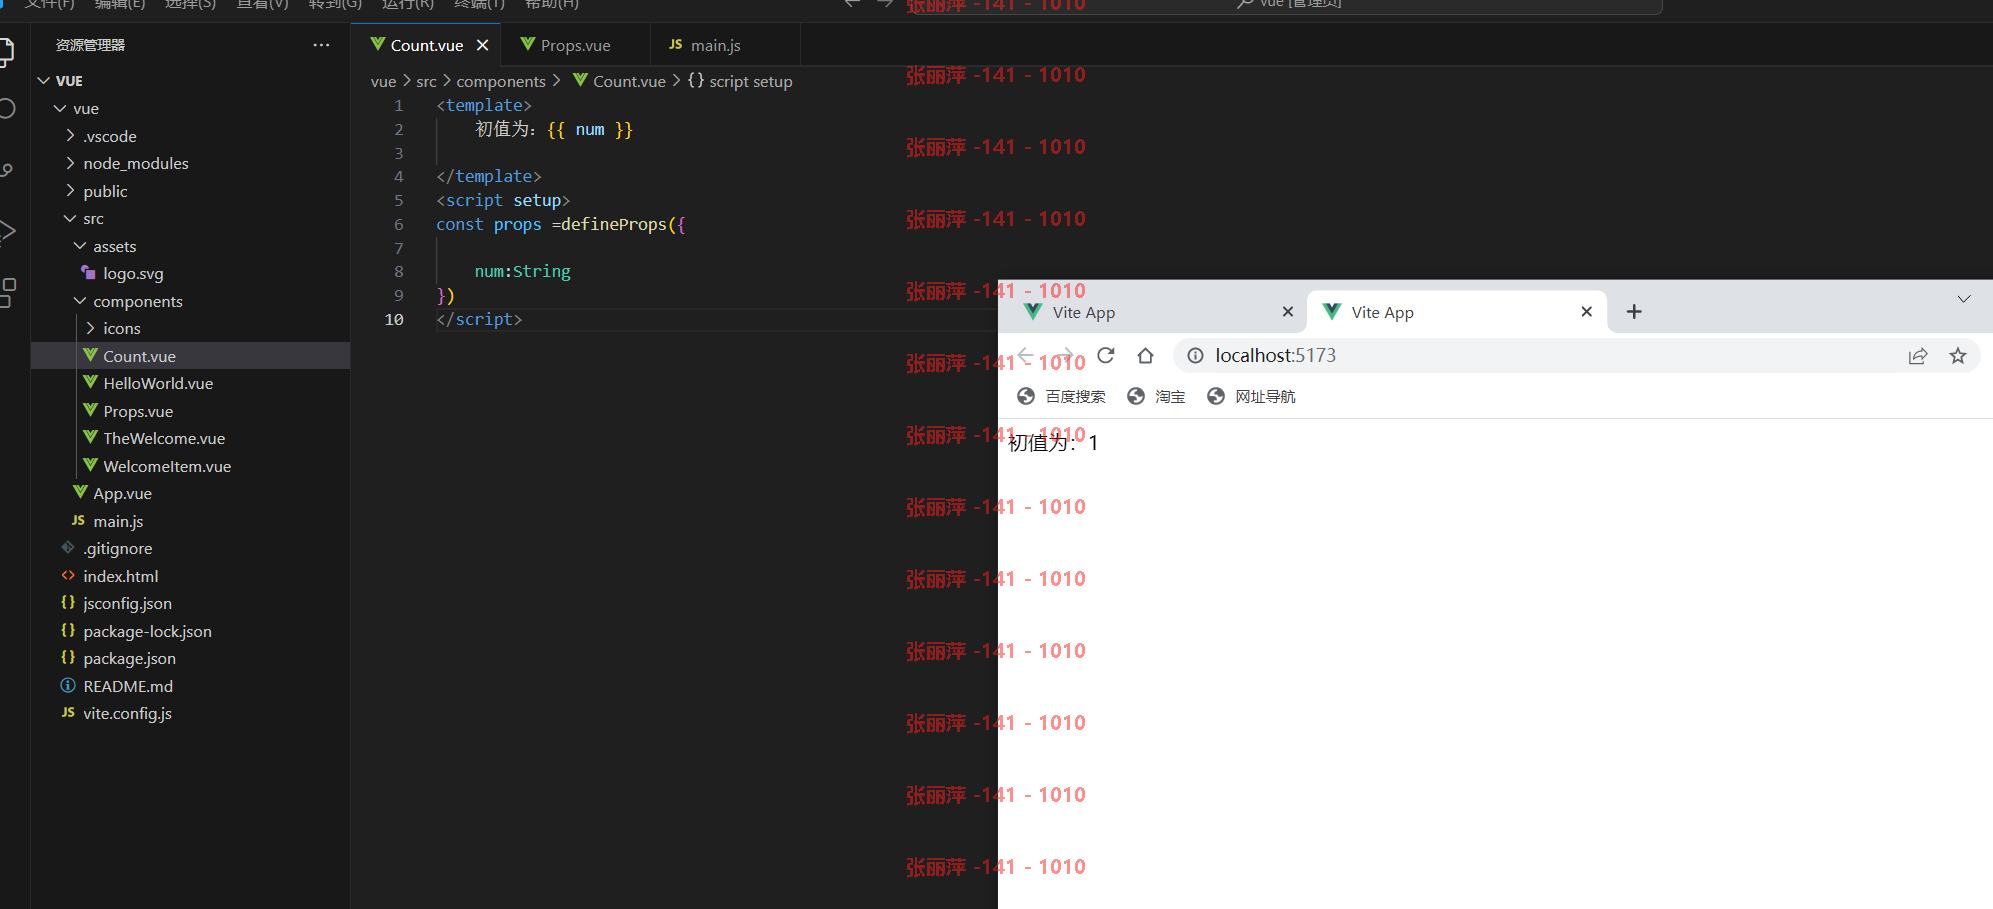
Task: Collapse the VUE root section
Action: [x=190, y=80]
